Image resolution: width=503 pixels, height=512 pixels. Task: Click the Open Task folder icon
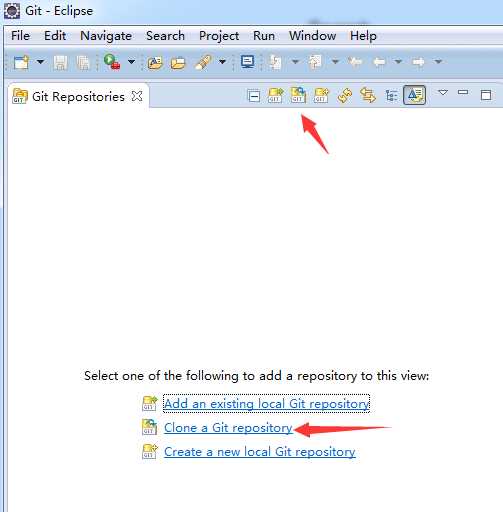point(178,63)
